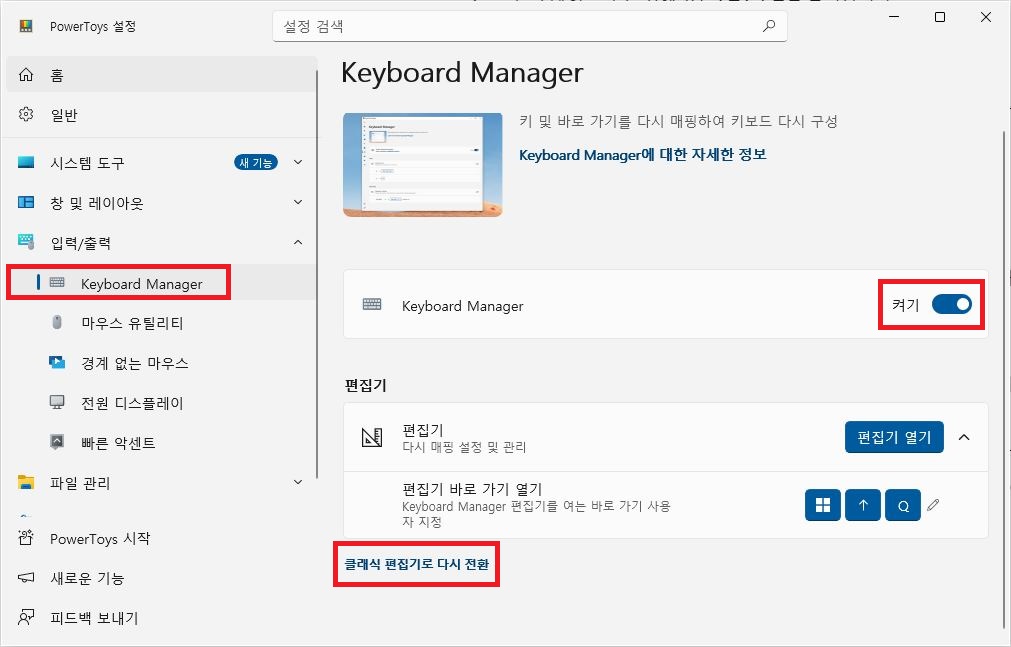Click the Shift arrow shortcut key
The width and height of the screenshot is (1011, 647).
[863, 505]
